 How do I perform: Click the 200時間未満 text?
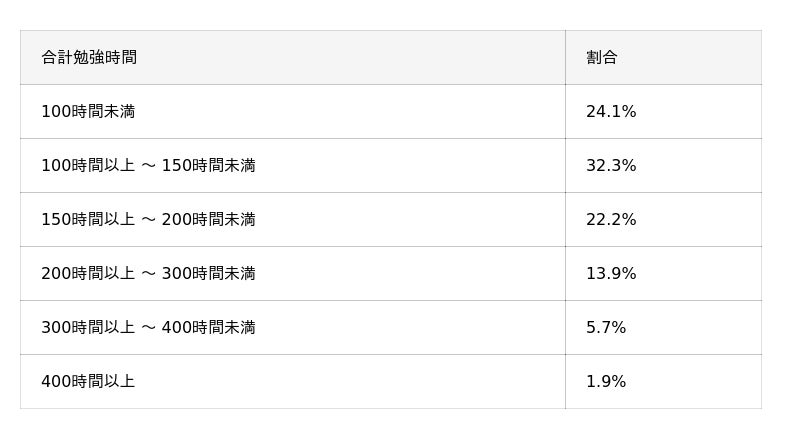pyautogui.click(x=208, y=220)
